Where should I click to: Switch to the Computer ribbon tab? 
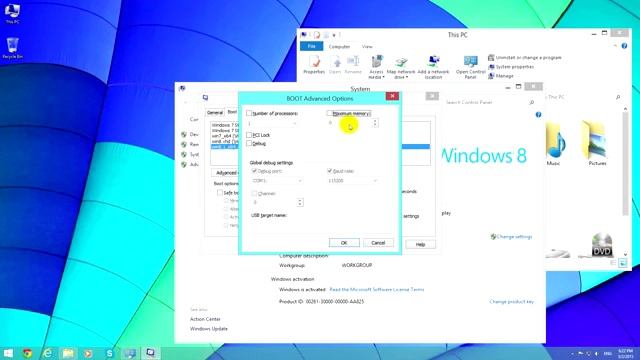(x=339, y=47)
